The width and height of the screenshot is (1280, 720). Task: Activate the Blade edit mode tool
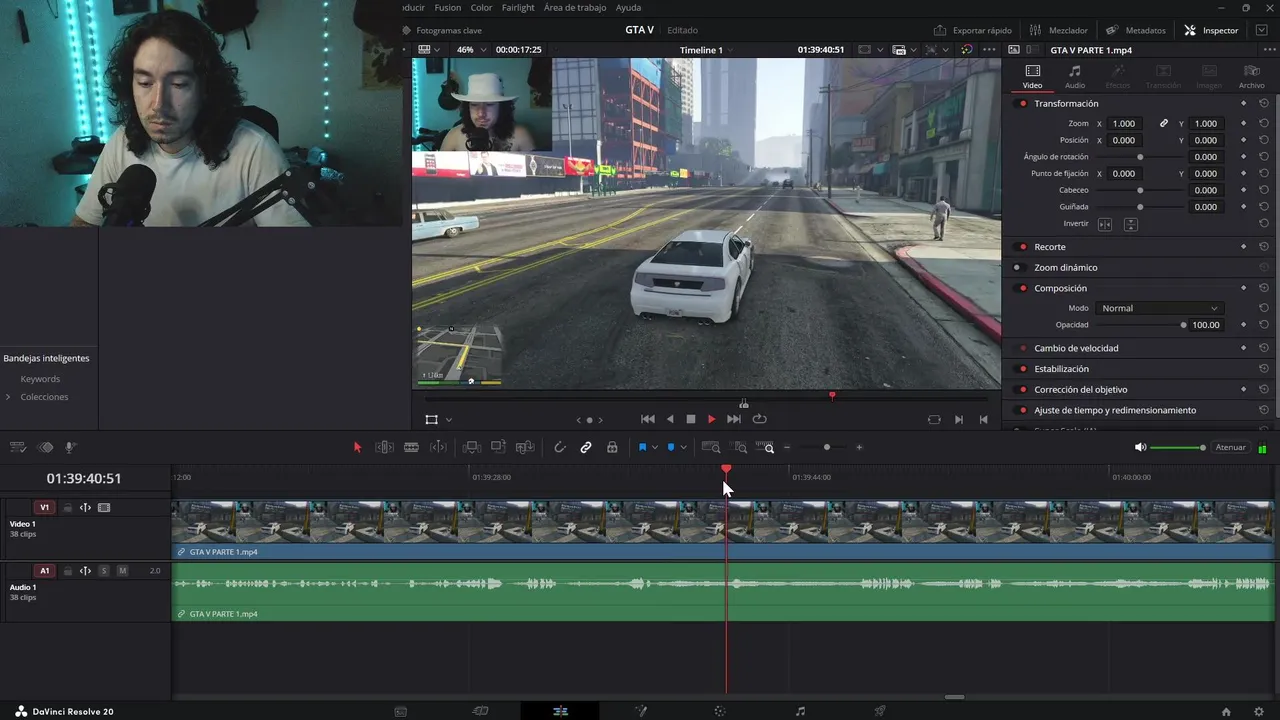tap(411, 447)
